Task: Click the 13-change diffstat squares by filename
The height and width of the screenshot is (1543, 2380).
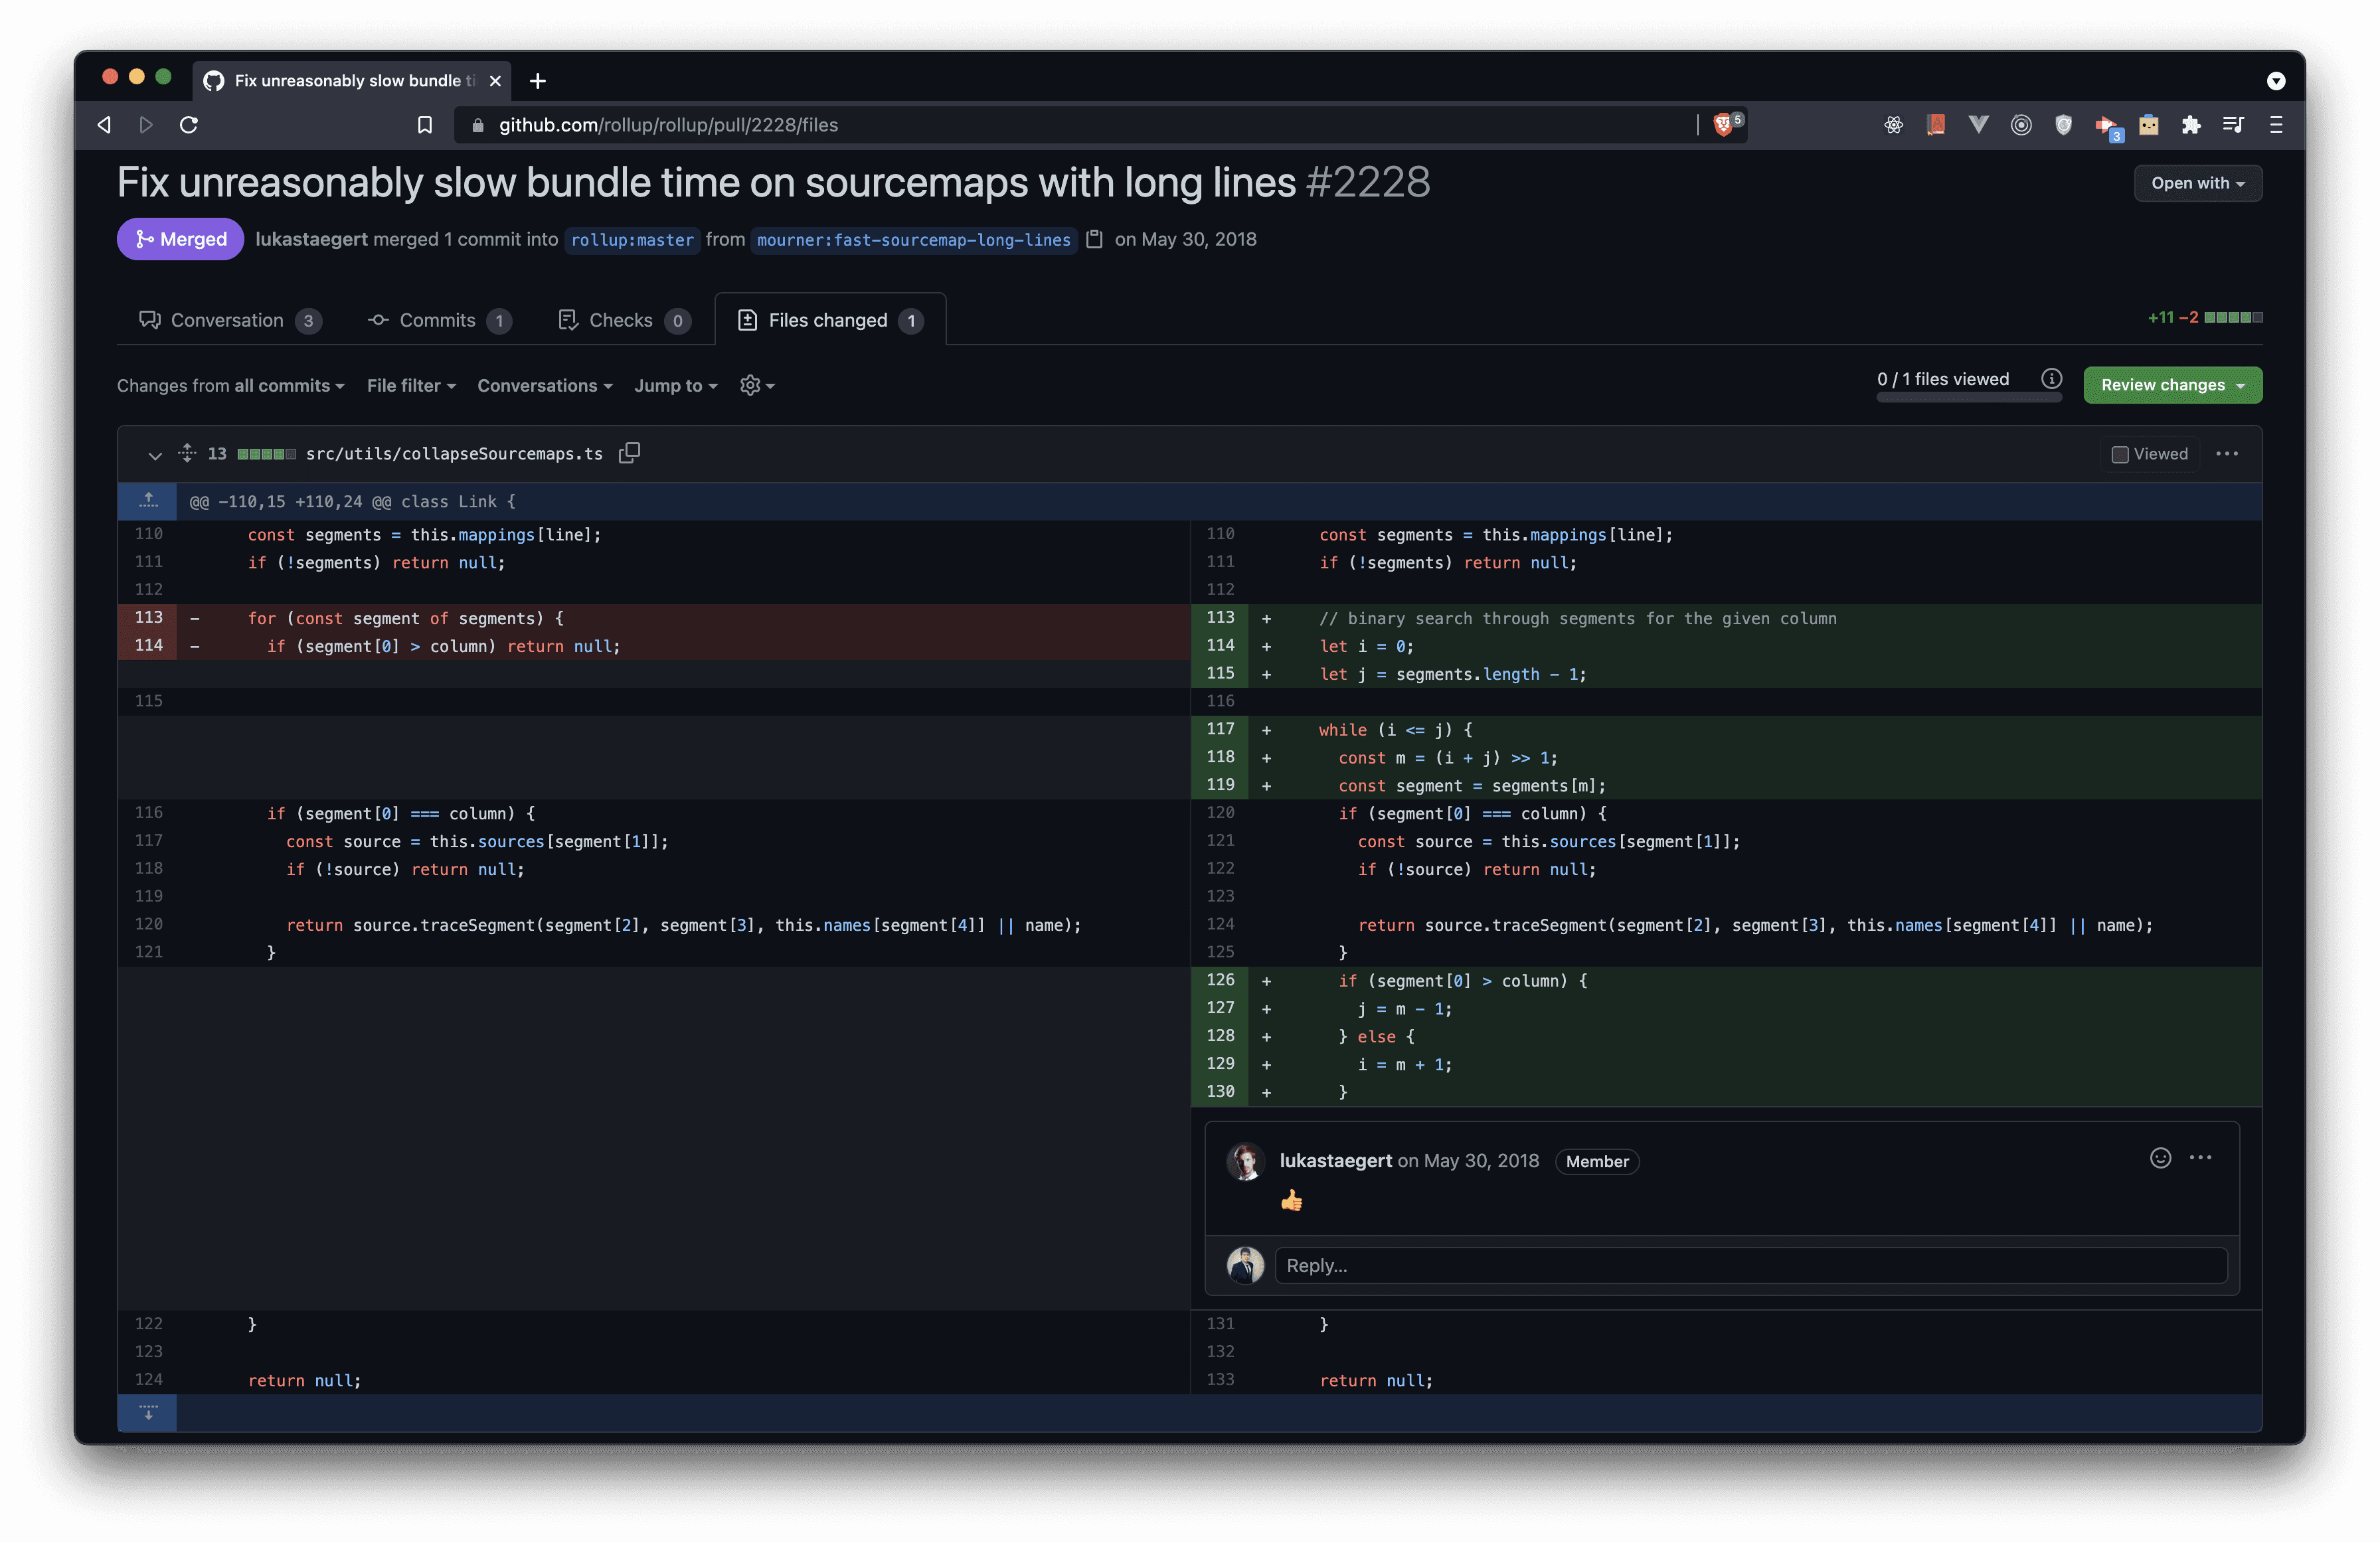Action: click(266, 454)
